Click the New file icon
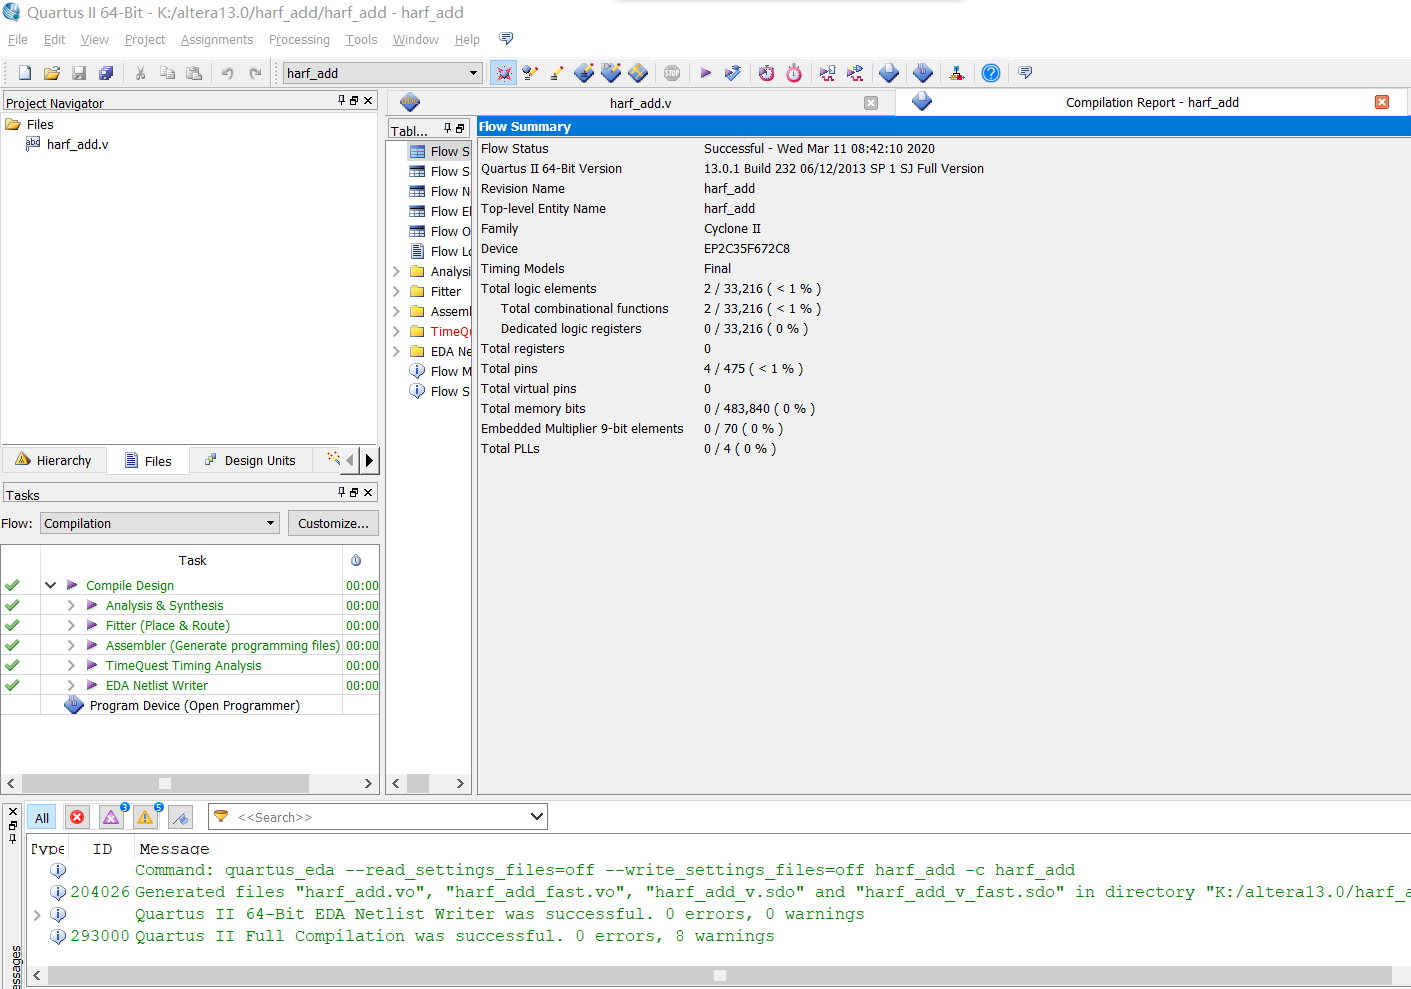This screenshot has width=1411, height=989. click(25, 73)
